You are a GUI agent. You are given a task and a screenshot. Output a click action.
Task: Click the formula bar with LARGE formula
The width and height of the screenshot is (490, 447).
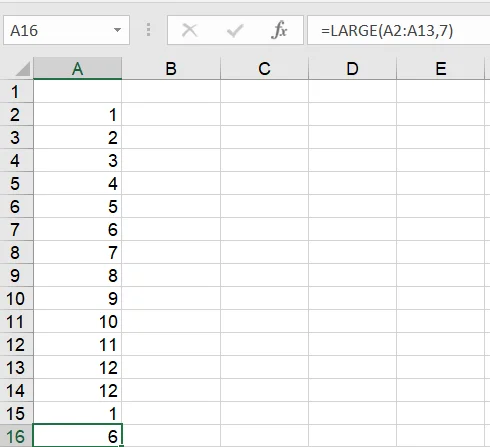[x=399, y=30]
